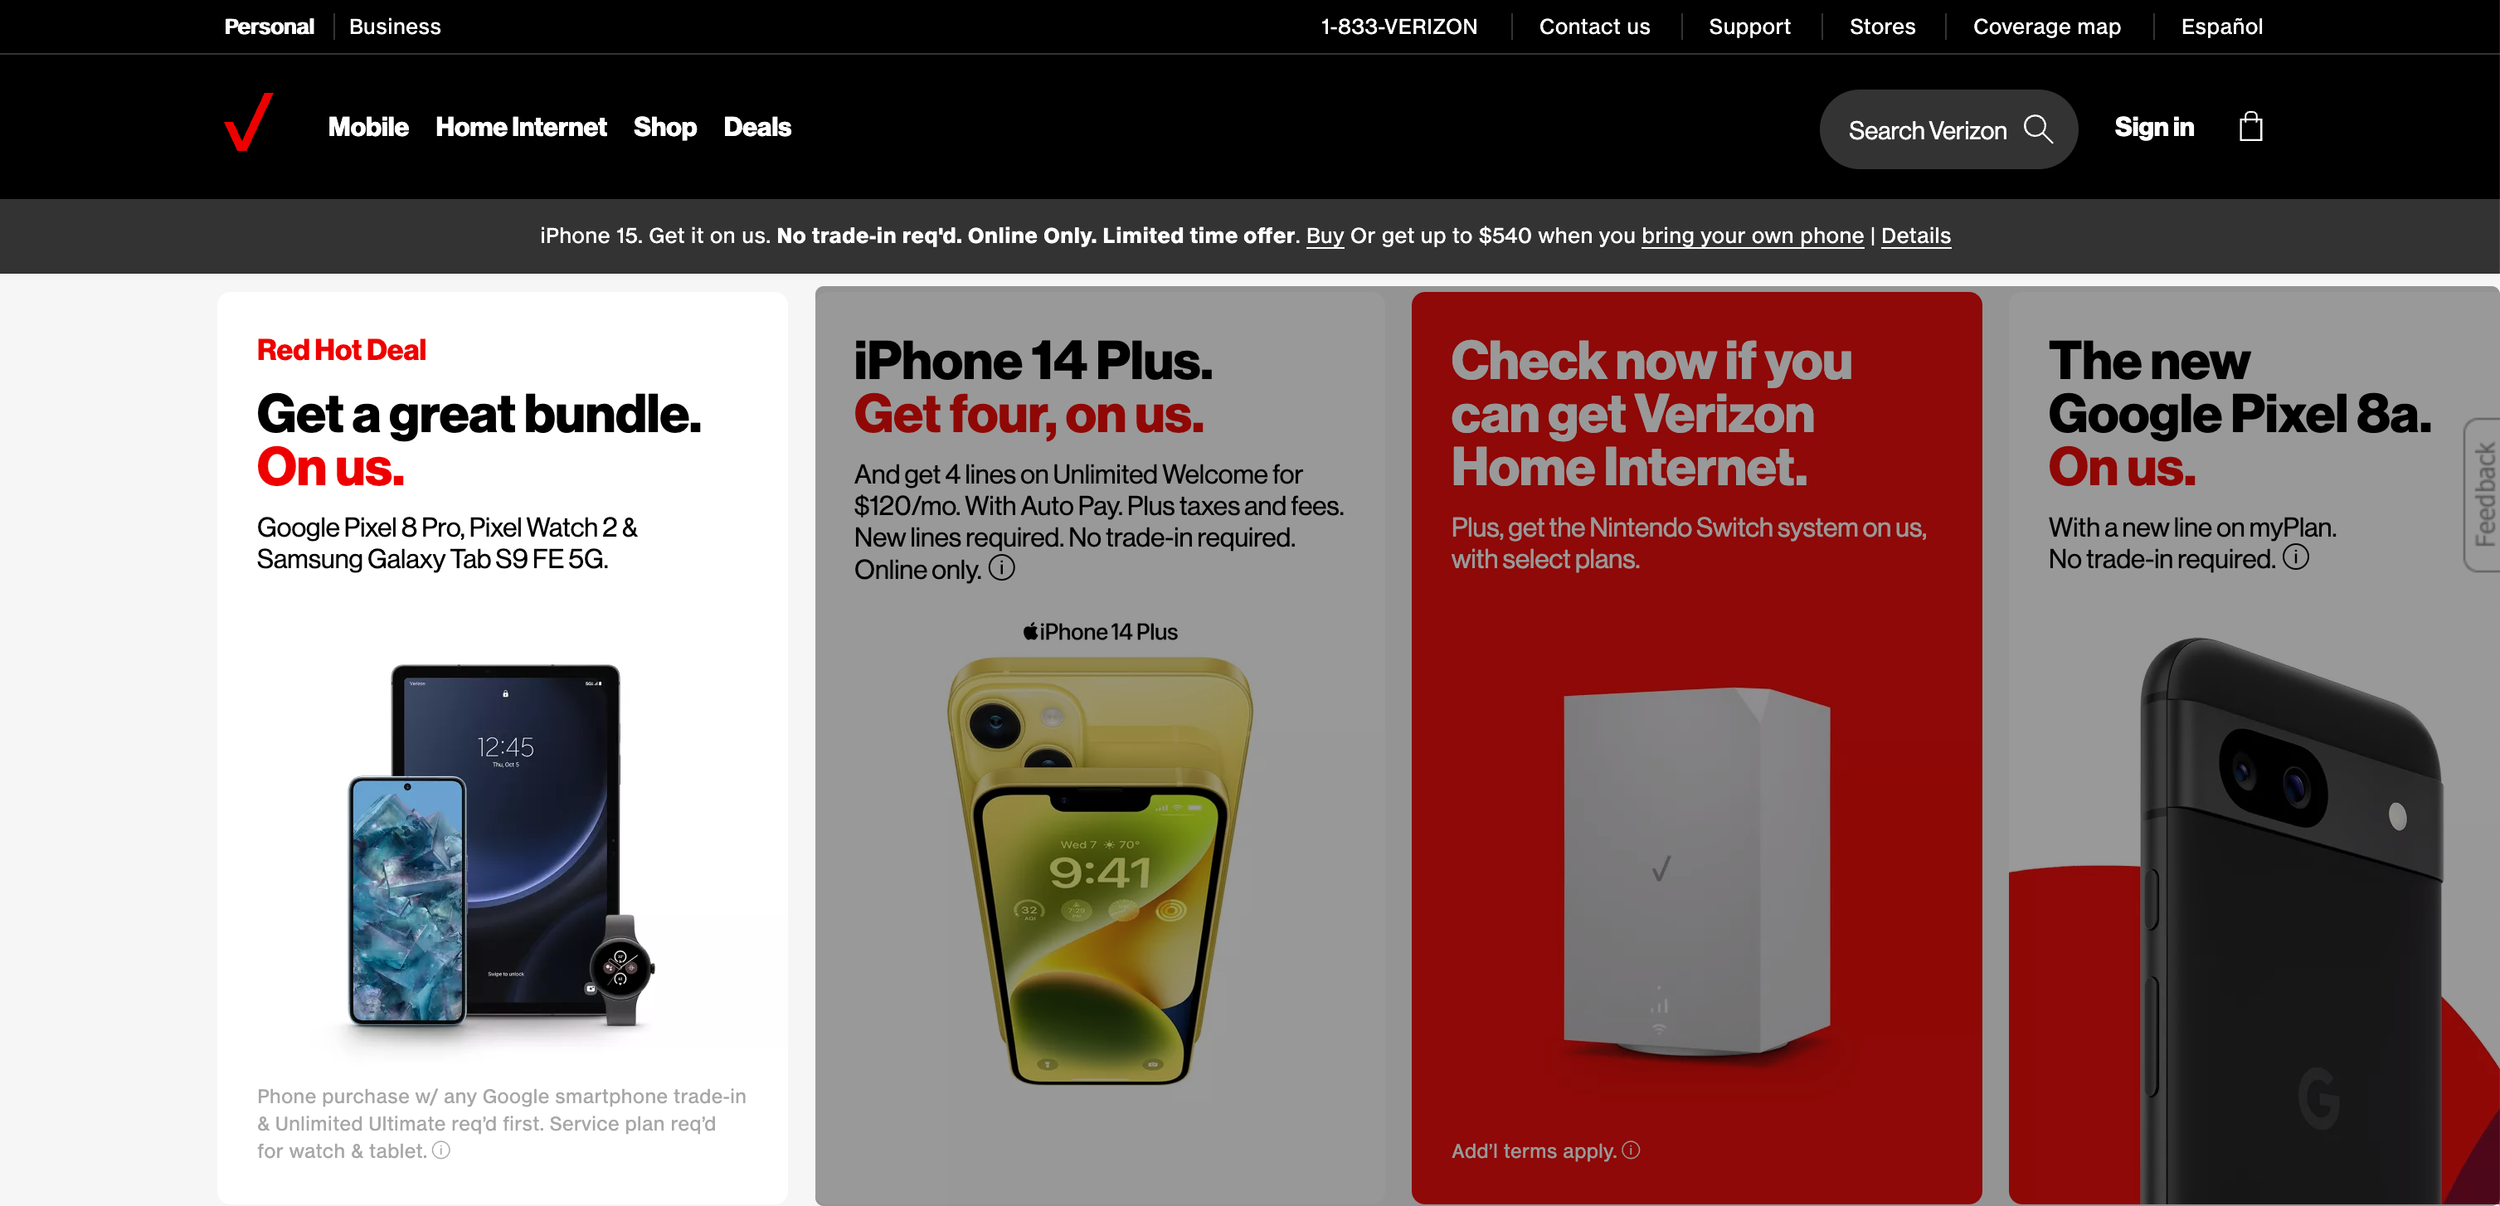Click info icon beside Add'l terms apply
This screenshot has width=2500, height=1206.
1631,1150
